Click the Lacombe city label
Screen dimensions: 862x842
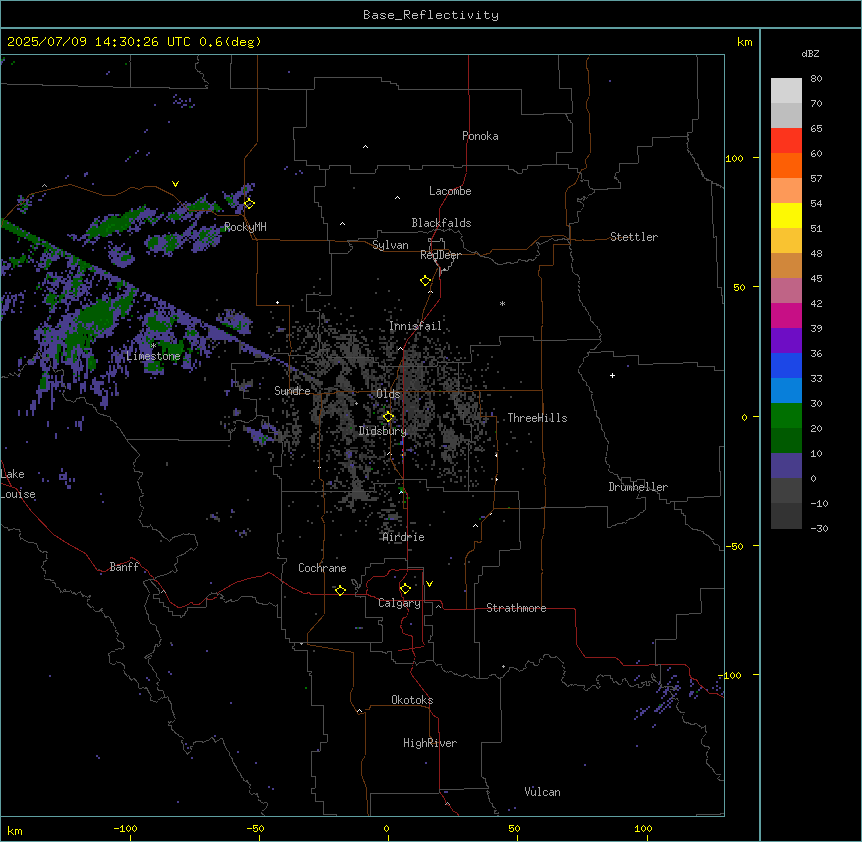point(450,191)
